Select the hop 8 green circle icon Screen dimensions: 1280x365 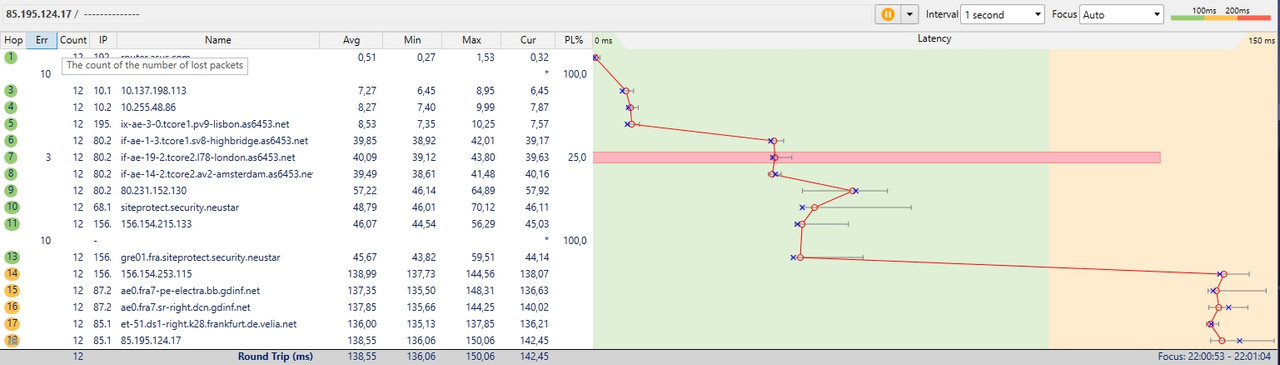click(12, 174)
